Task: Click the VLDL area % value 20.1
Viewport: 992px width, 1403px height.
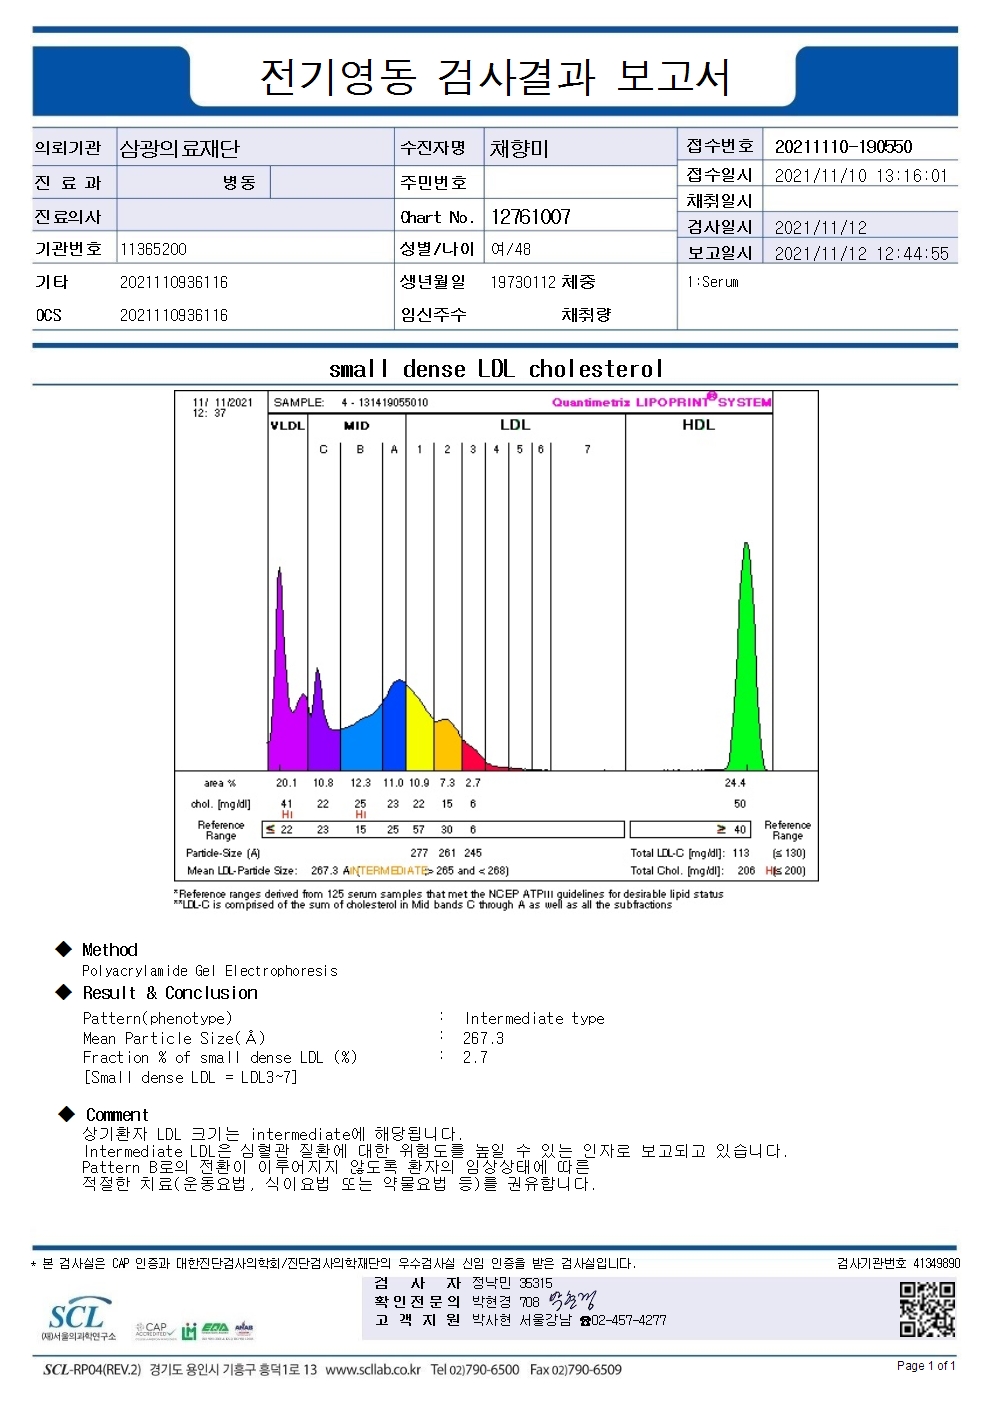Action: pos(287,783)
